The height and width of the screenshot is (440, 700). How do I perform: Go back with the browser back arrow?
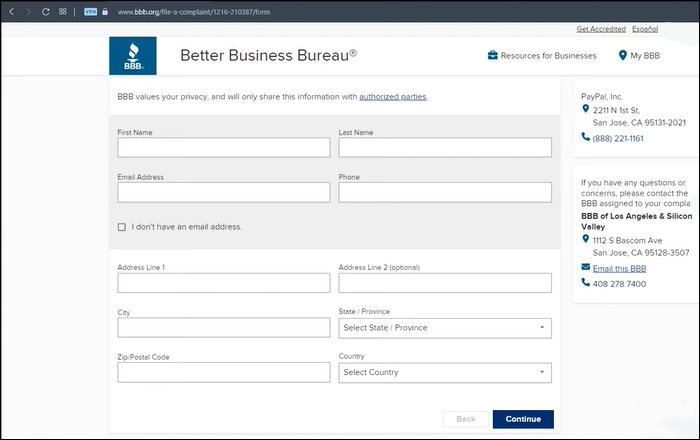tap(12, 11)
